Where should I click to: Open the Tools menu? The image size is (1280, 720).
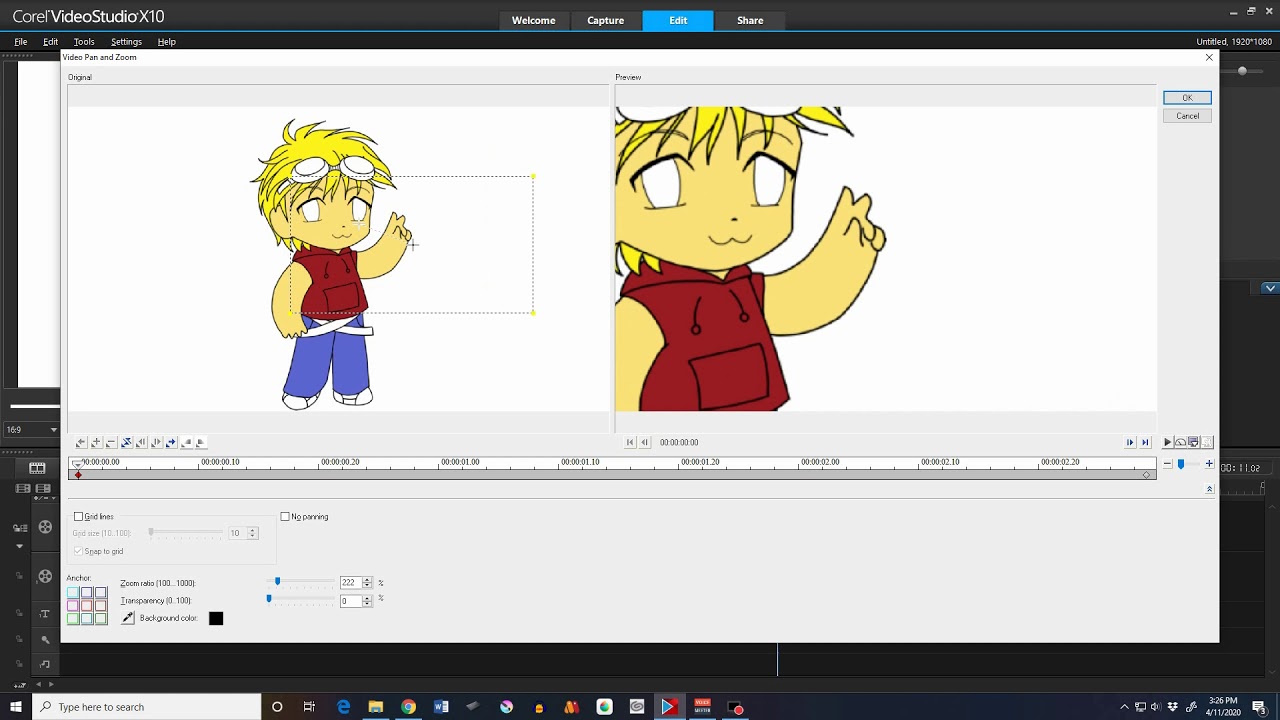tap(84, 42)
